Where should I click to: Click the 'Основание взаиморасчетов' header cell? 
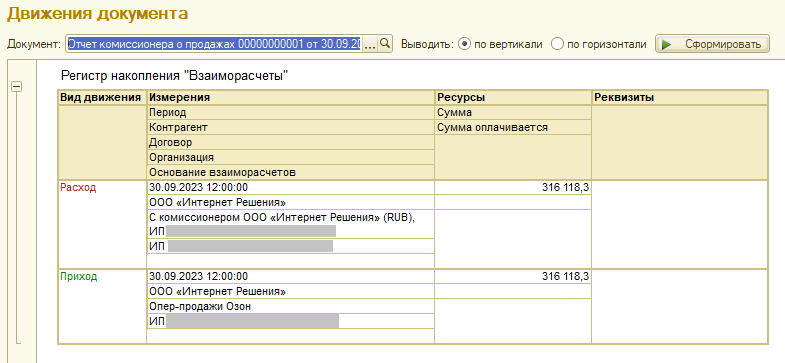tap(291, 172)
